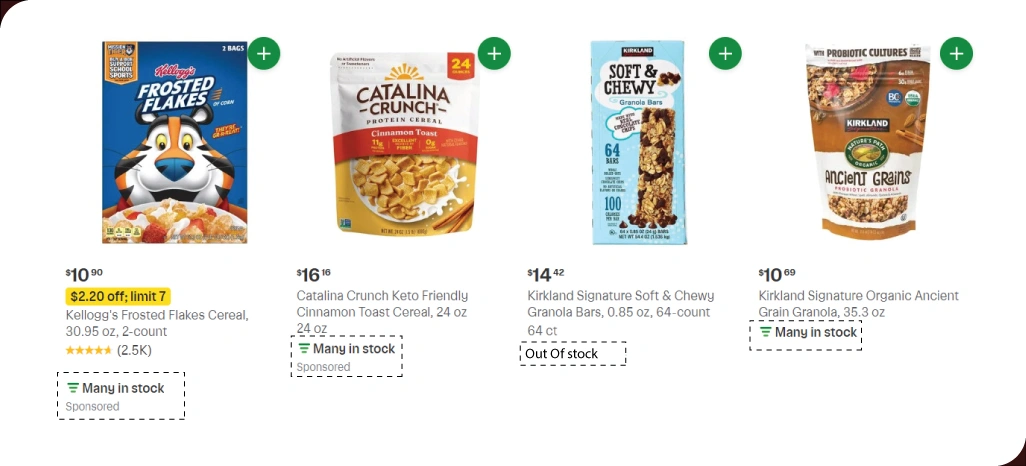Viewport: 1026px width, 466px height.
Task: Click the $10.90 Frosted Flakes price
Action: pos(84,273)
